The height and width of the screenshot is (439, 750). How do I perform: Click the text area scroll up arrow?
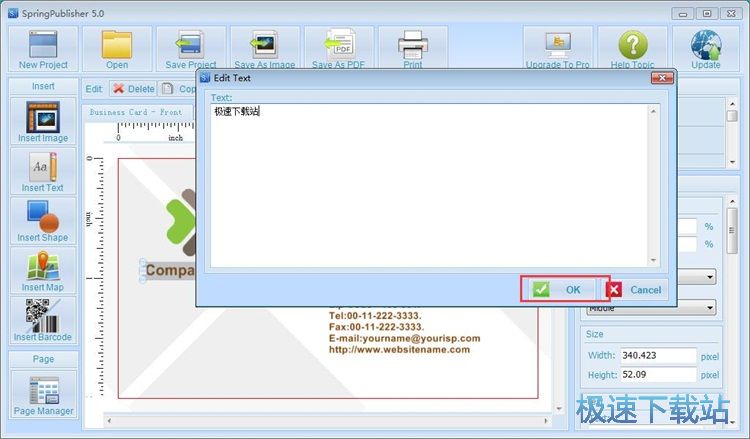click(653, 111)
